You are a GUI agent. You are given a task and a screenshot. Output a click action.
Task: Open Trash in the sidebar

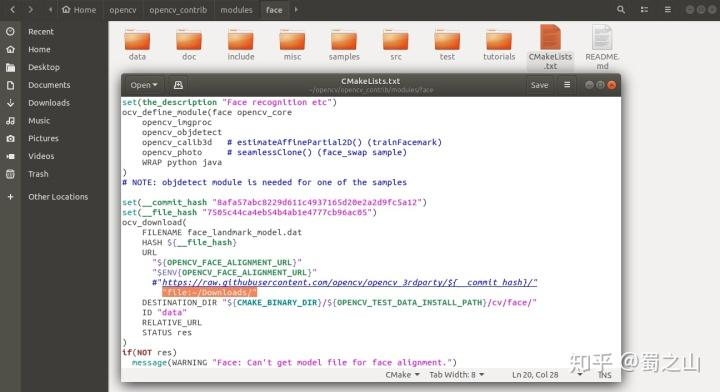[38, 174]
